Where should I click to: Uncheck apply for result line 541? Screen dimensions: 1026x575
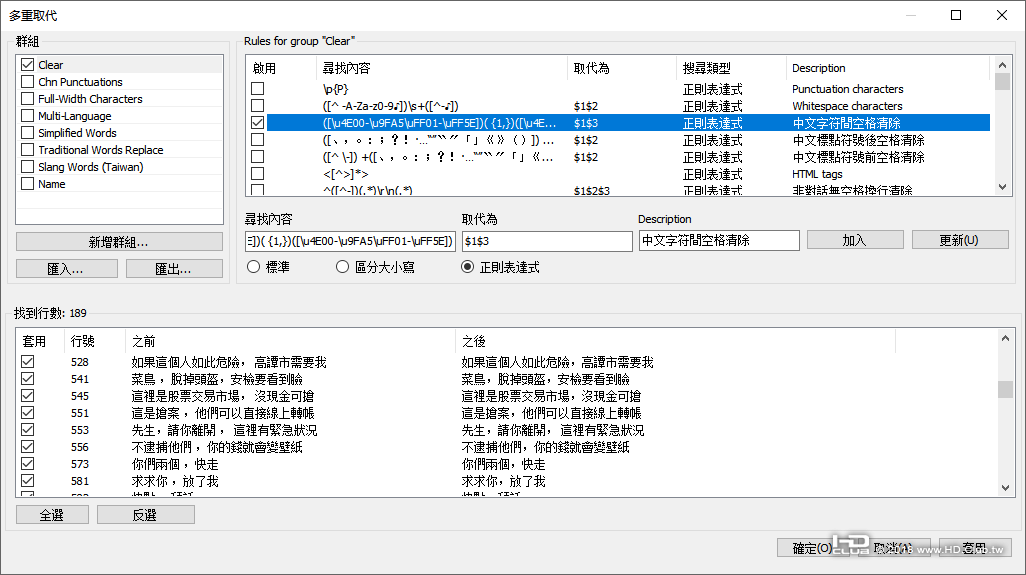point(27,379)
